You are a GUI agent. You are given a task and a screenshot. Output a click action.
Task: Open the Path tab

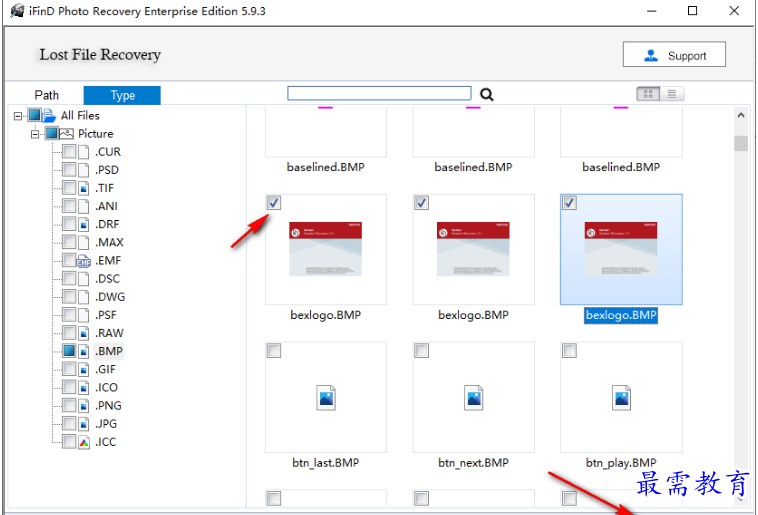(x=46, y=95)
